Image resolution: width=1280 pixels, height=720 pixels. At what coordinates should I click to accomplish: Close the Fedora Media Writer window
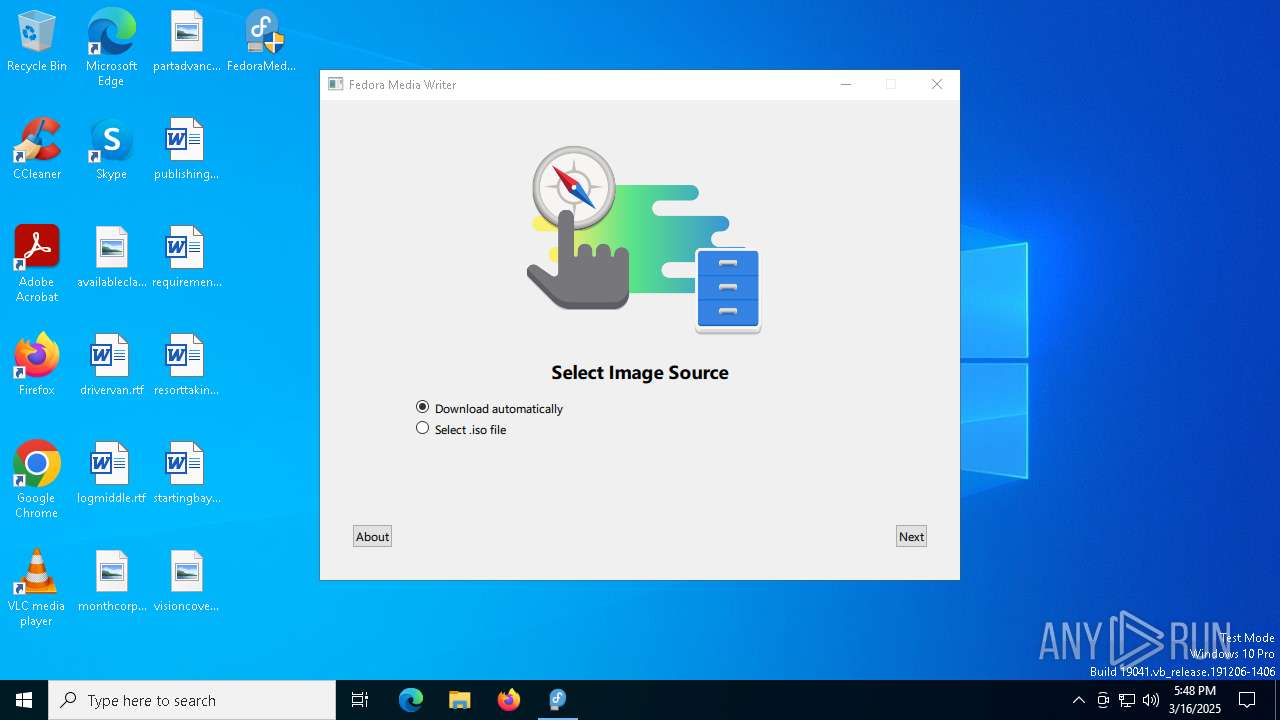937,84
